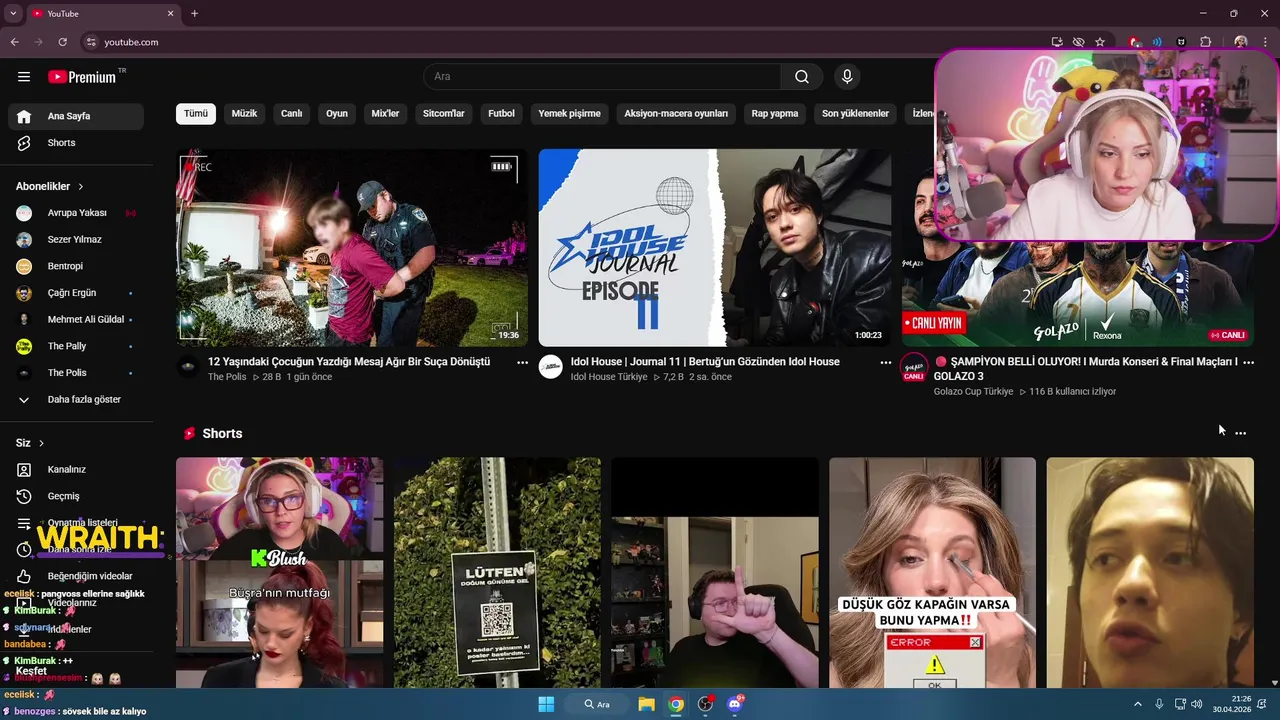Open Idol House Journal 11 video title

(x=705, y=362)
